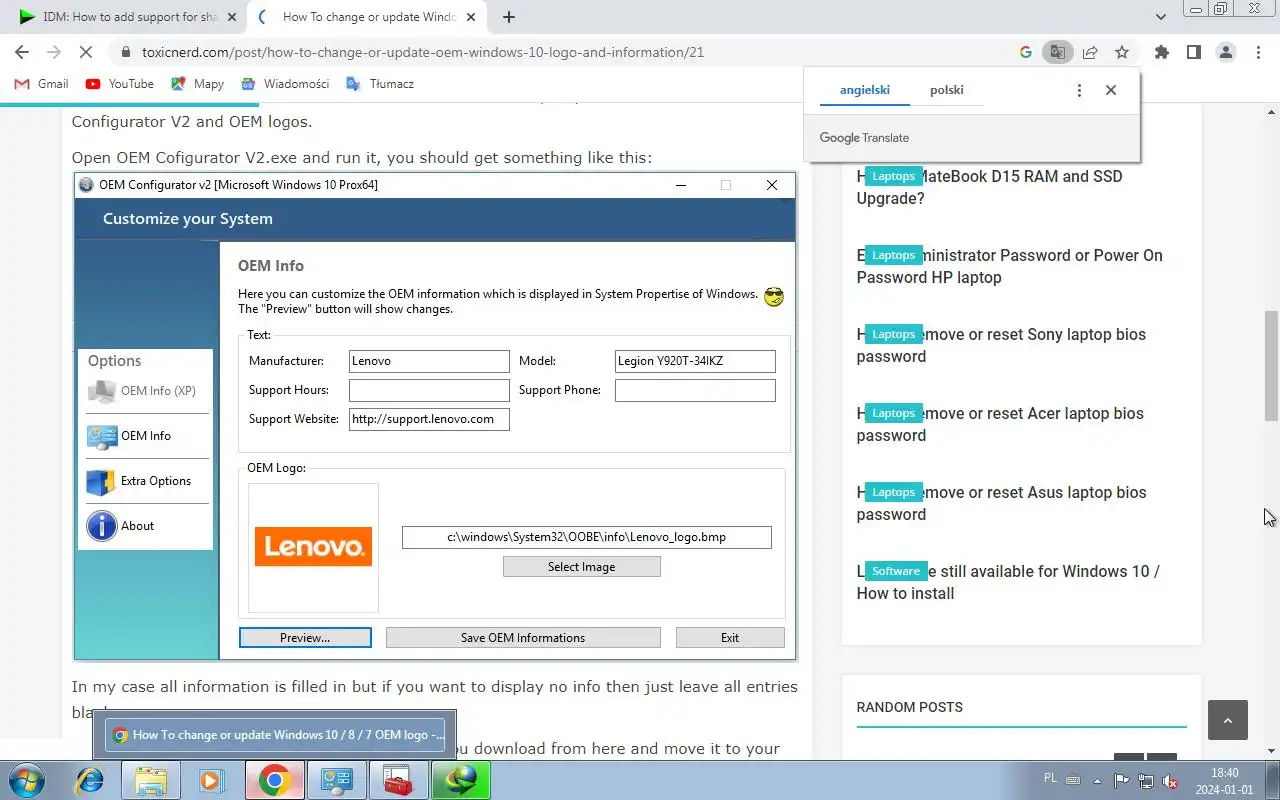Click the Chrome taskbar preview tooltip
The width and height of the screenshot is (1280, 800).
(275, 734)
